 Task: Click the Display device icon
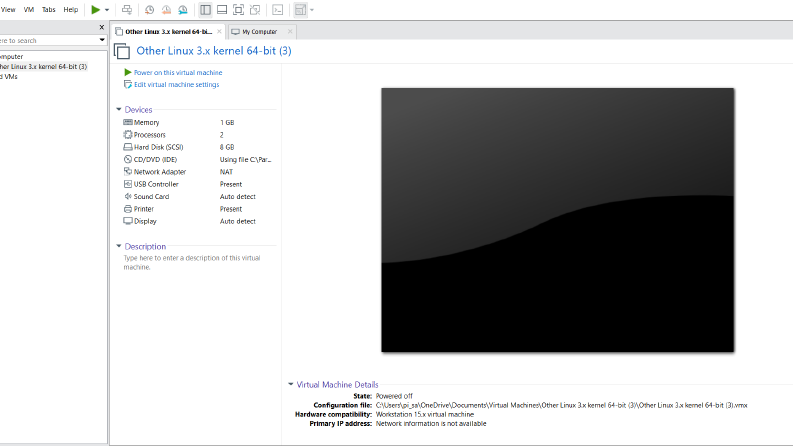128,221
